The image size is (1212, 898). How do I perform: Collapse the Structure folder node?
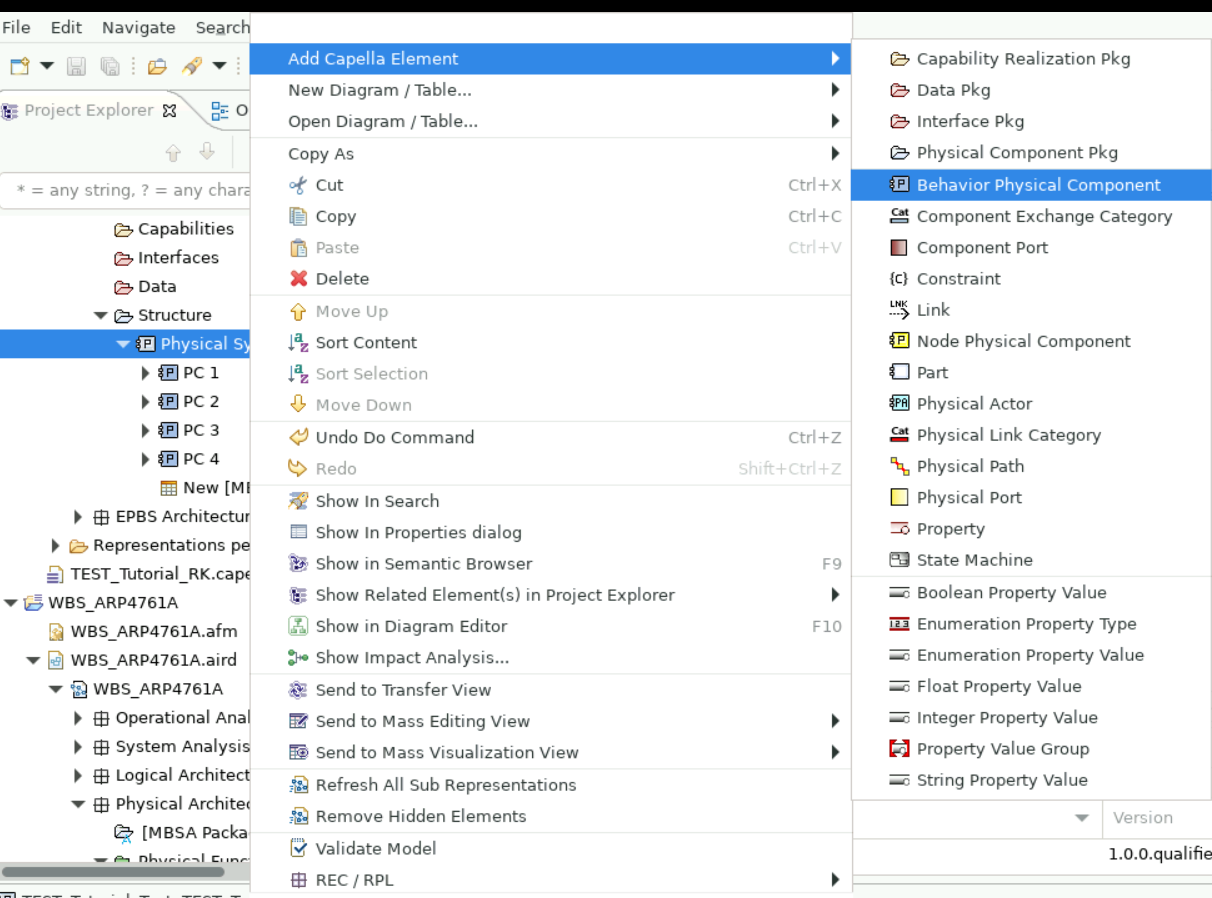pyautogui.click(x=100, y=316)
